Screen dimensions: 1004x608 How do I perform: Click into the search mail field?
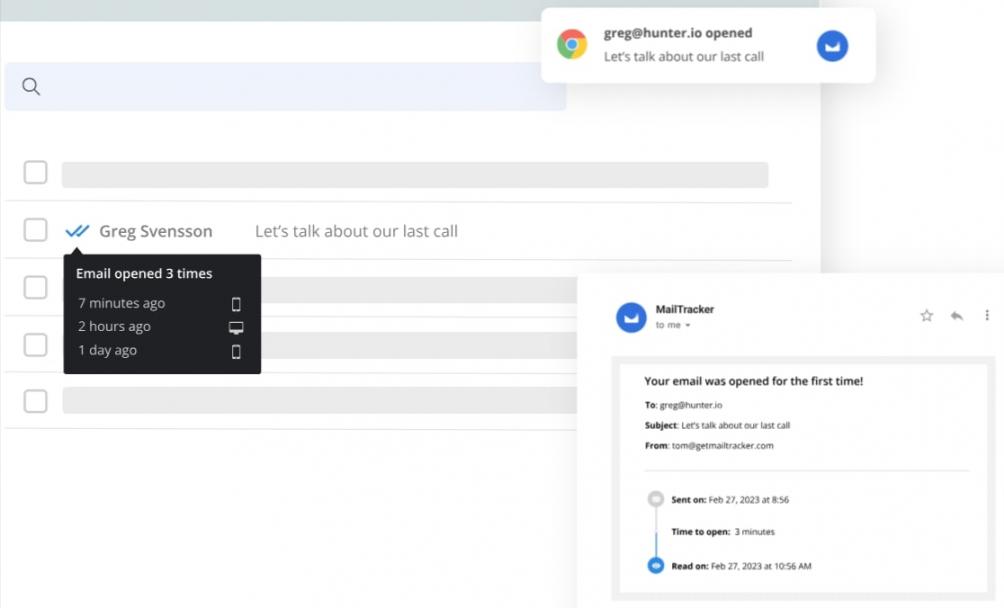(286, 86)
